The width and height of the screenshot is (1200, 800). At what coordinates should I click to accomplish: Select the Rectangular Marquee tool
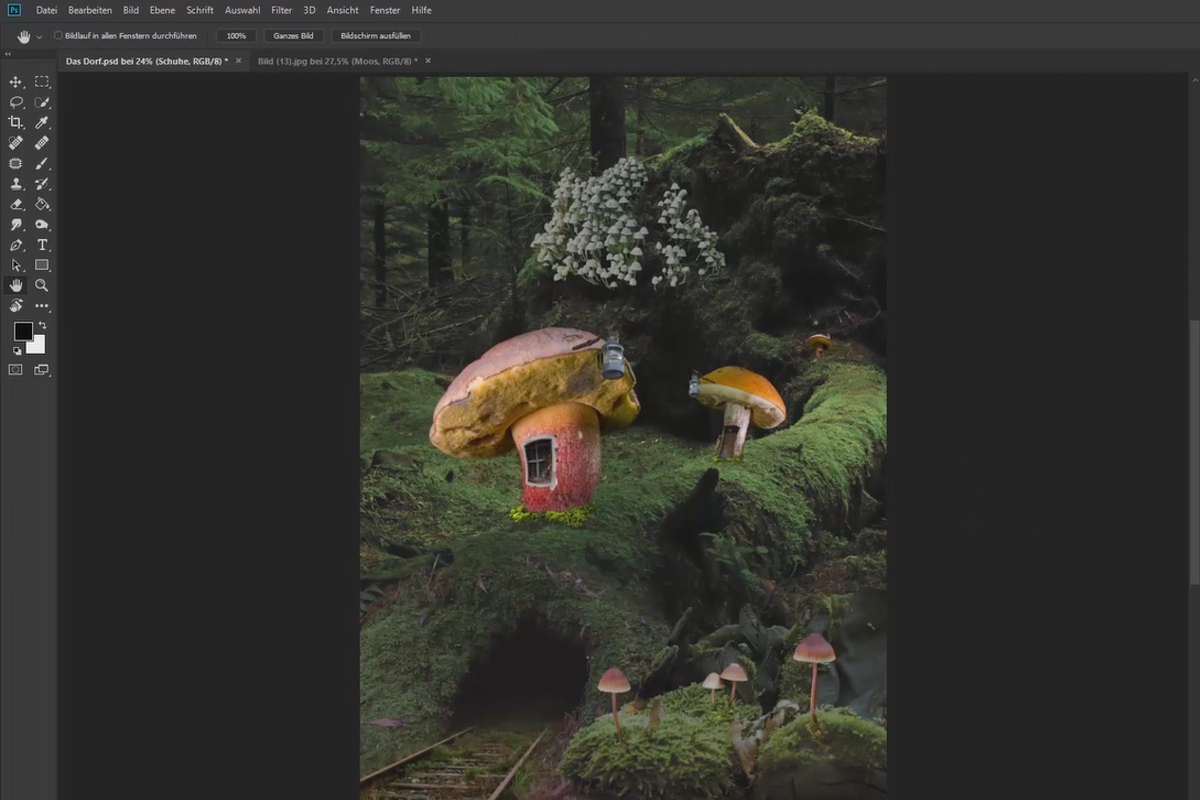(x=42, y=82)
